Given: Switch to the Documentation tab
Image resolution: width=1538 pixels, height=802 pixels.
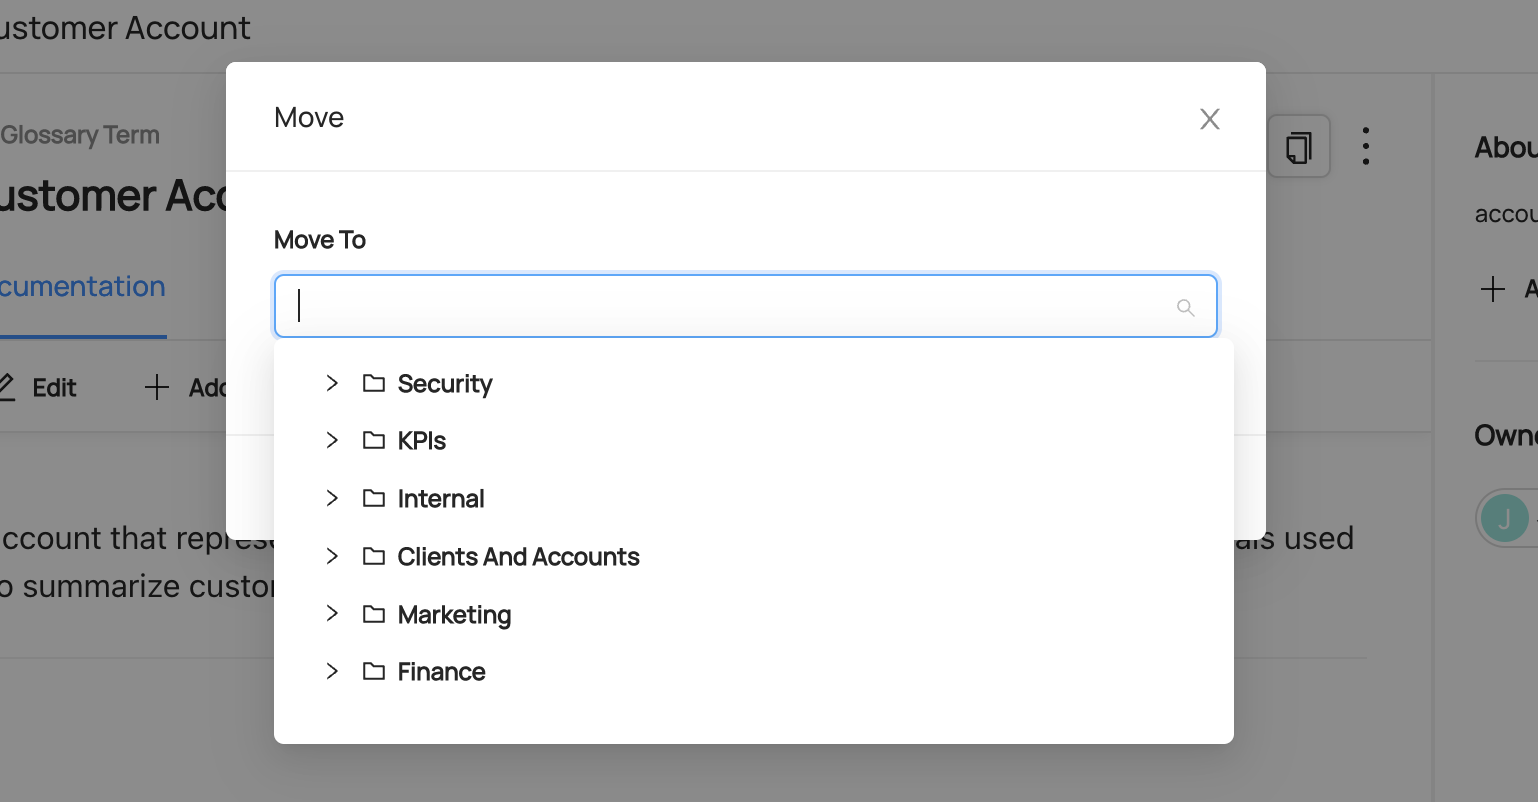Looking at the screenshot, I should (83, 287).
